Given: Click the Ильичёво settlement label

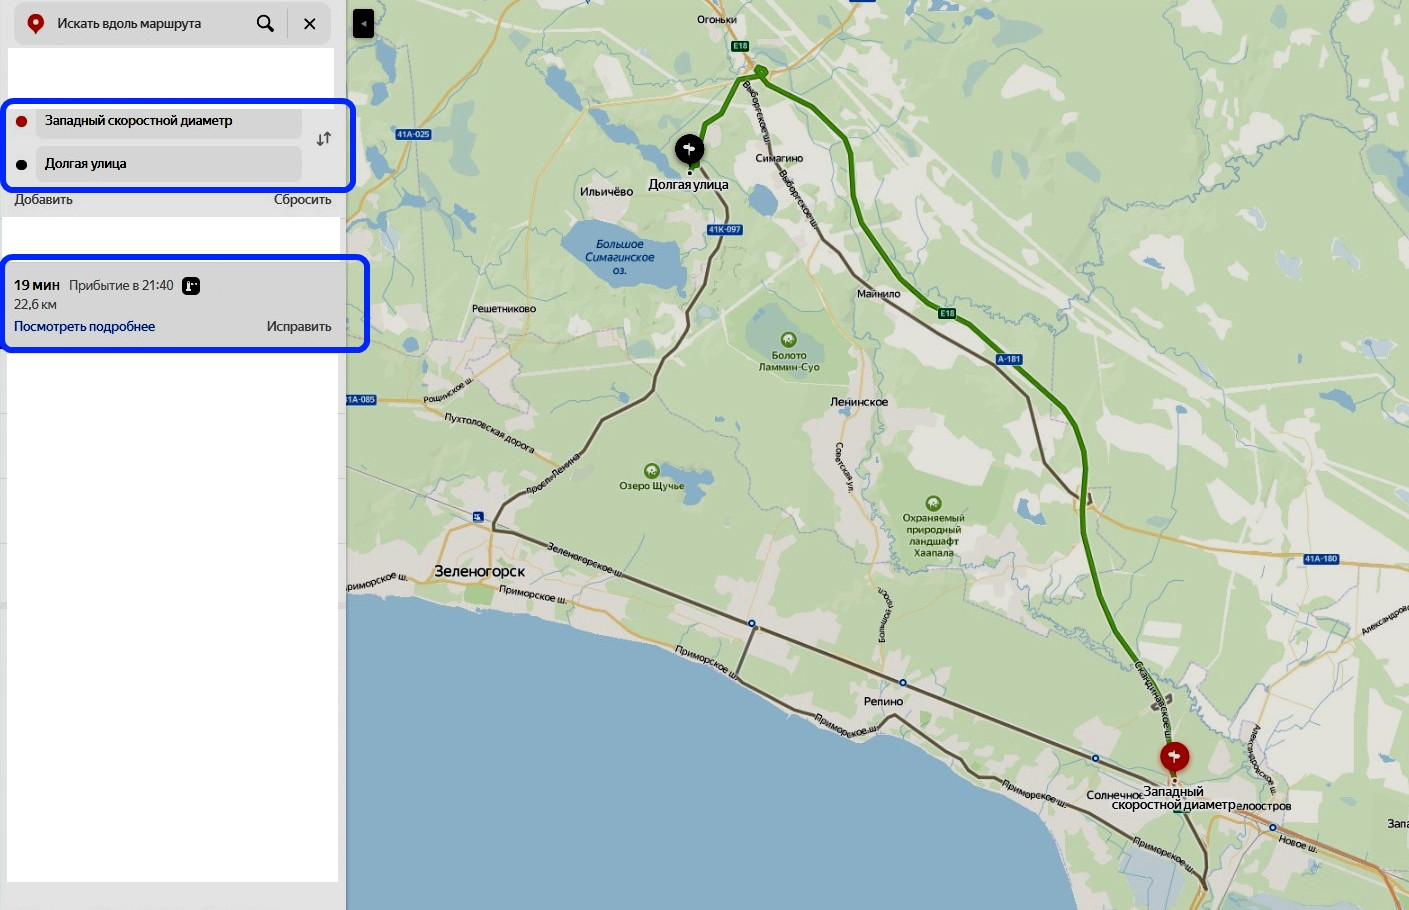Looking at the screenshot, I should tap(606, 191).
